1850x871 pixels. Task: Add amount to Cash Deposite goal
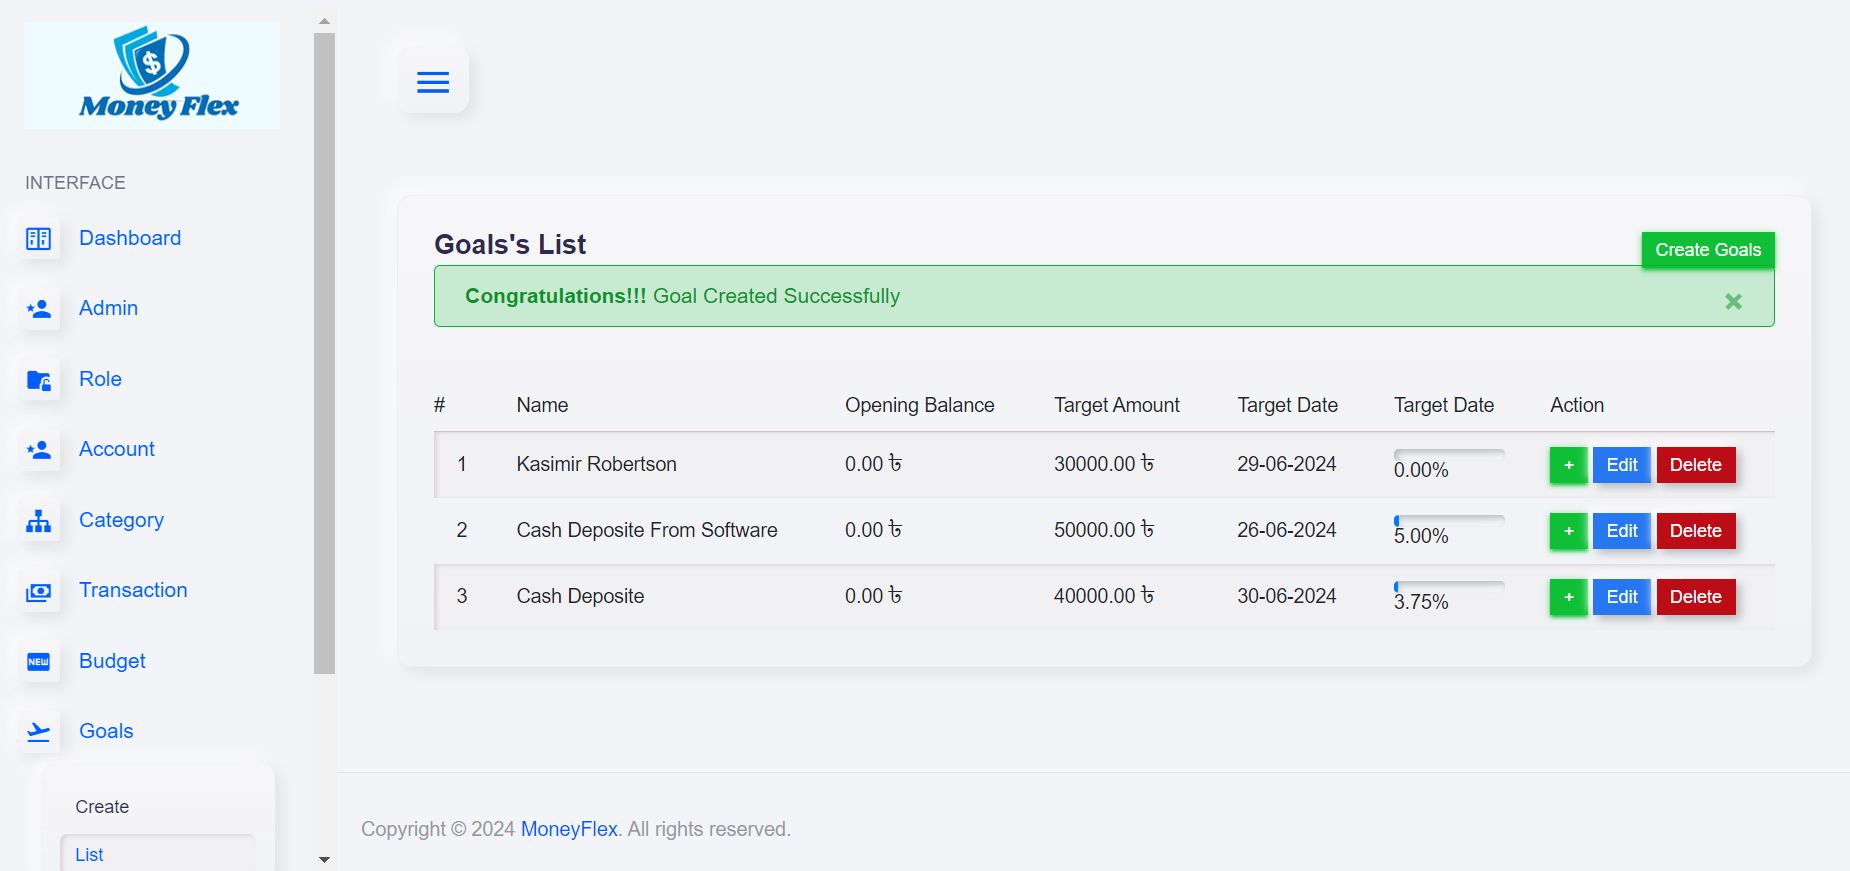[x=1568, y=597]
